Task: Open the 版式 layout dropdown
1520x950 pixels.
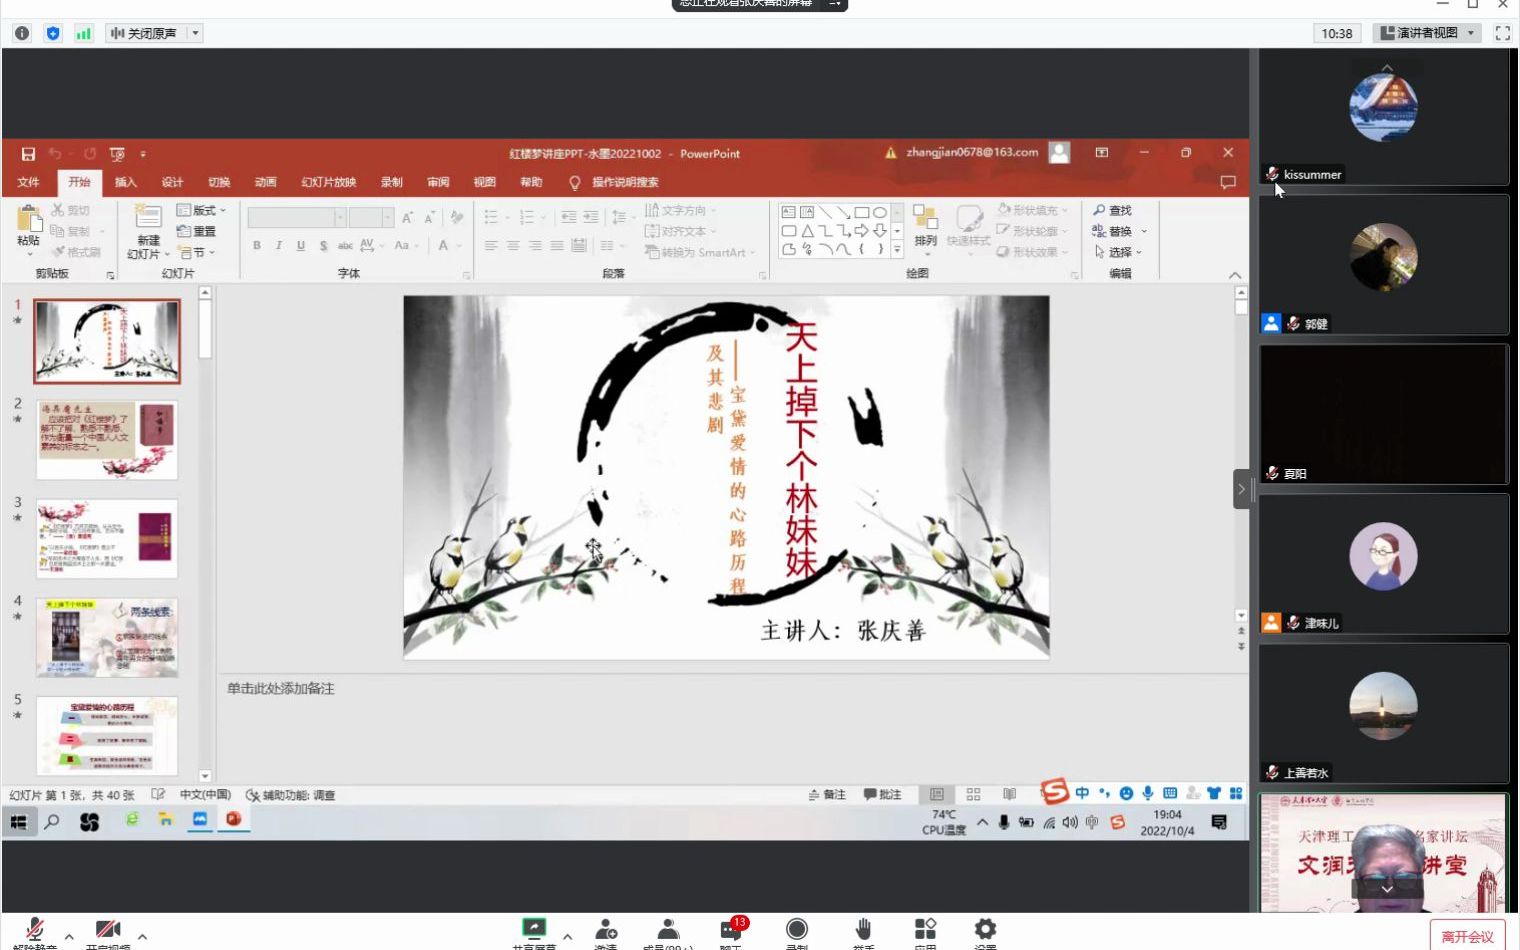Action: point(201,210)
